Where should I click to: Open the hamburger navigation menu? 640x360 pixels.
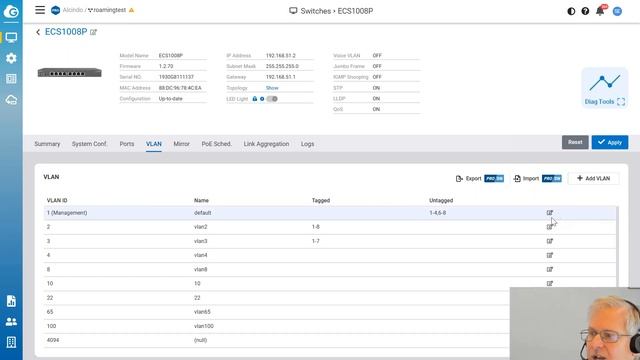pos(40,10)
